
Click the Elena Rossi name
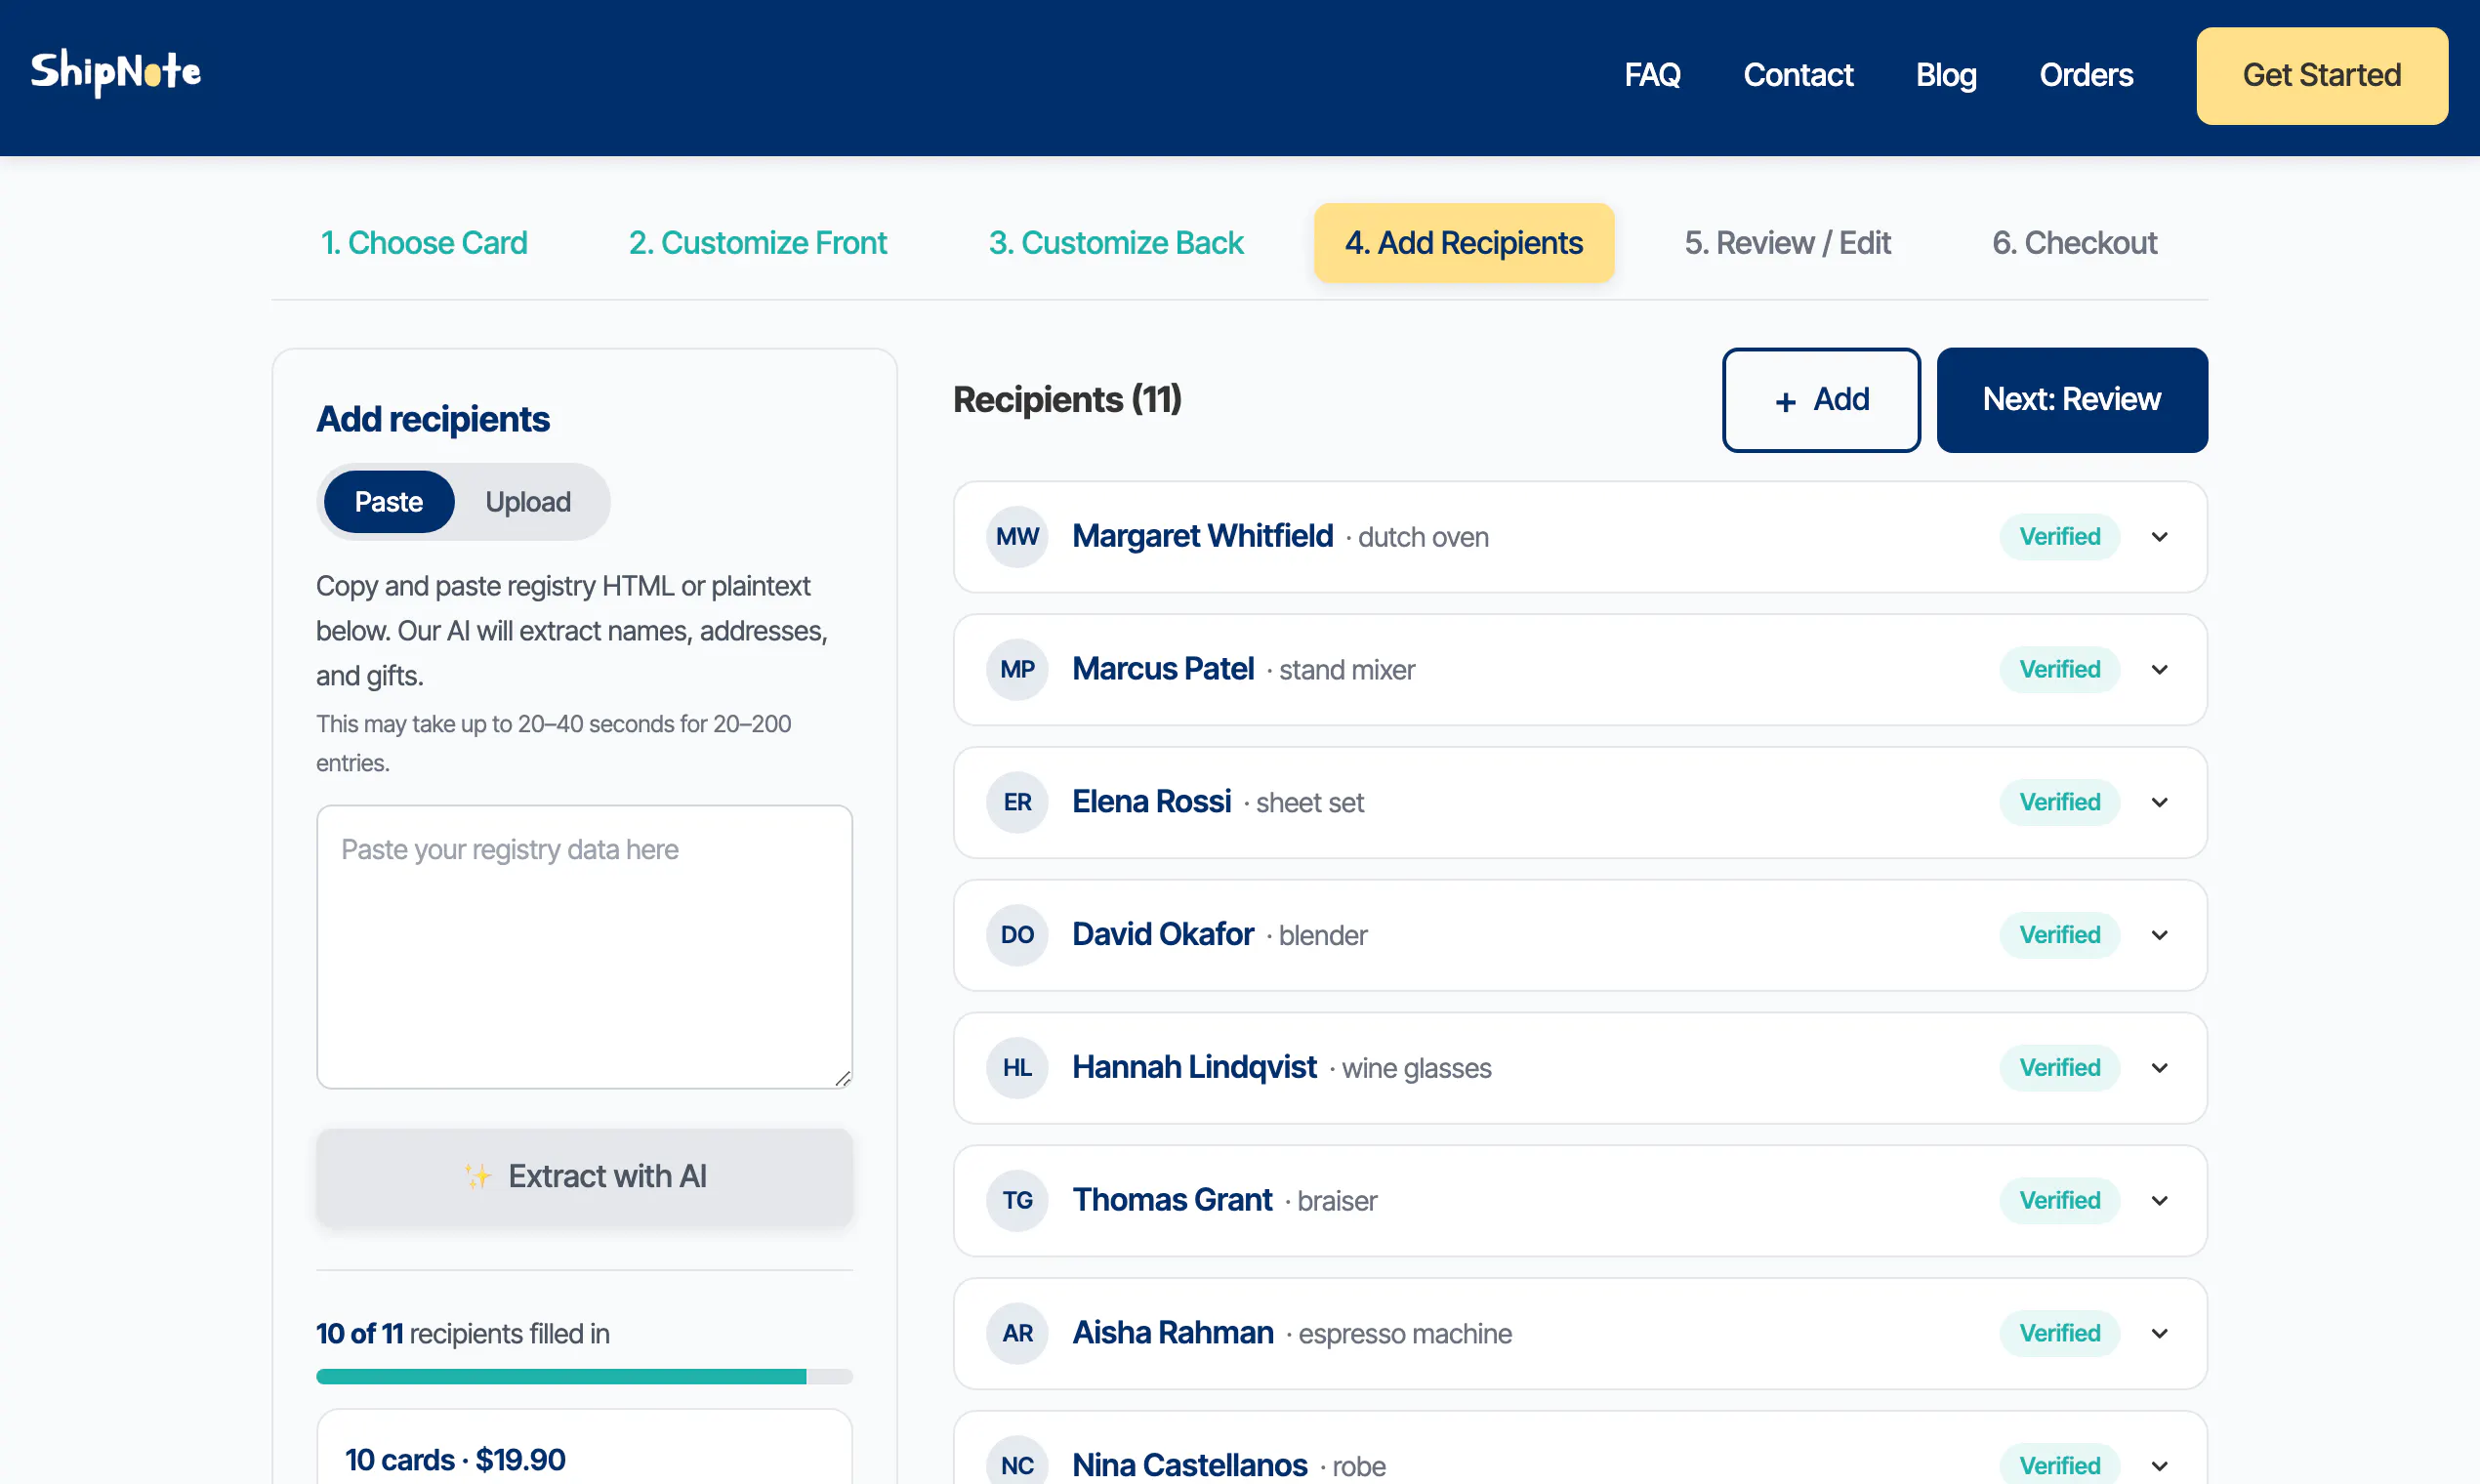1151,802
